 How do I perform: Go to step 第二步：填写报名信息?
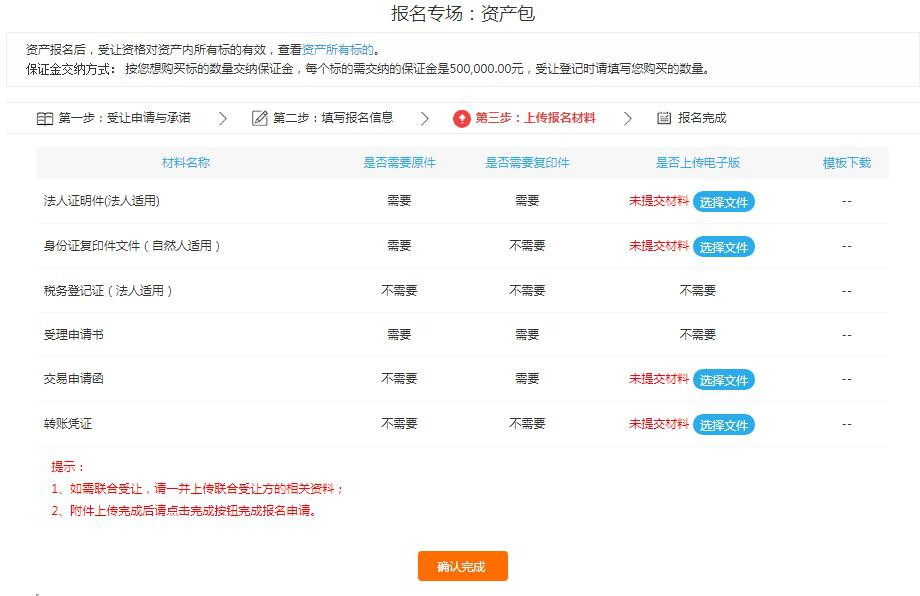tap(335, 118)
